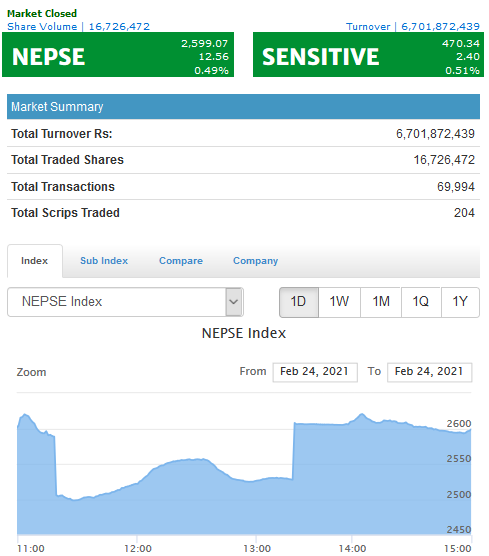Click the Market Closed status text
Image resolution: width=489 pixels, height=556 pixels.
click(42, 13)
